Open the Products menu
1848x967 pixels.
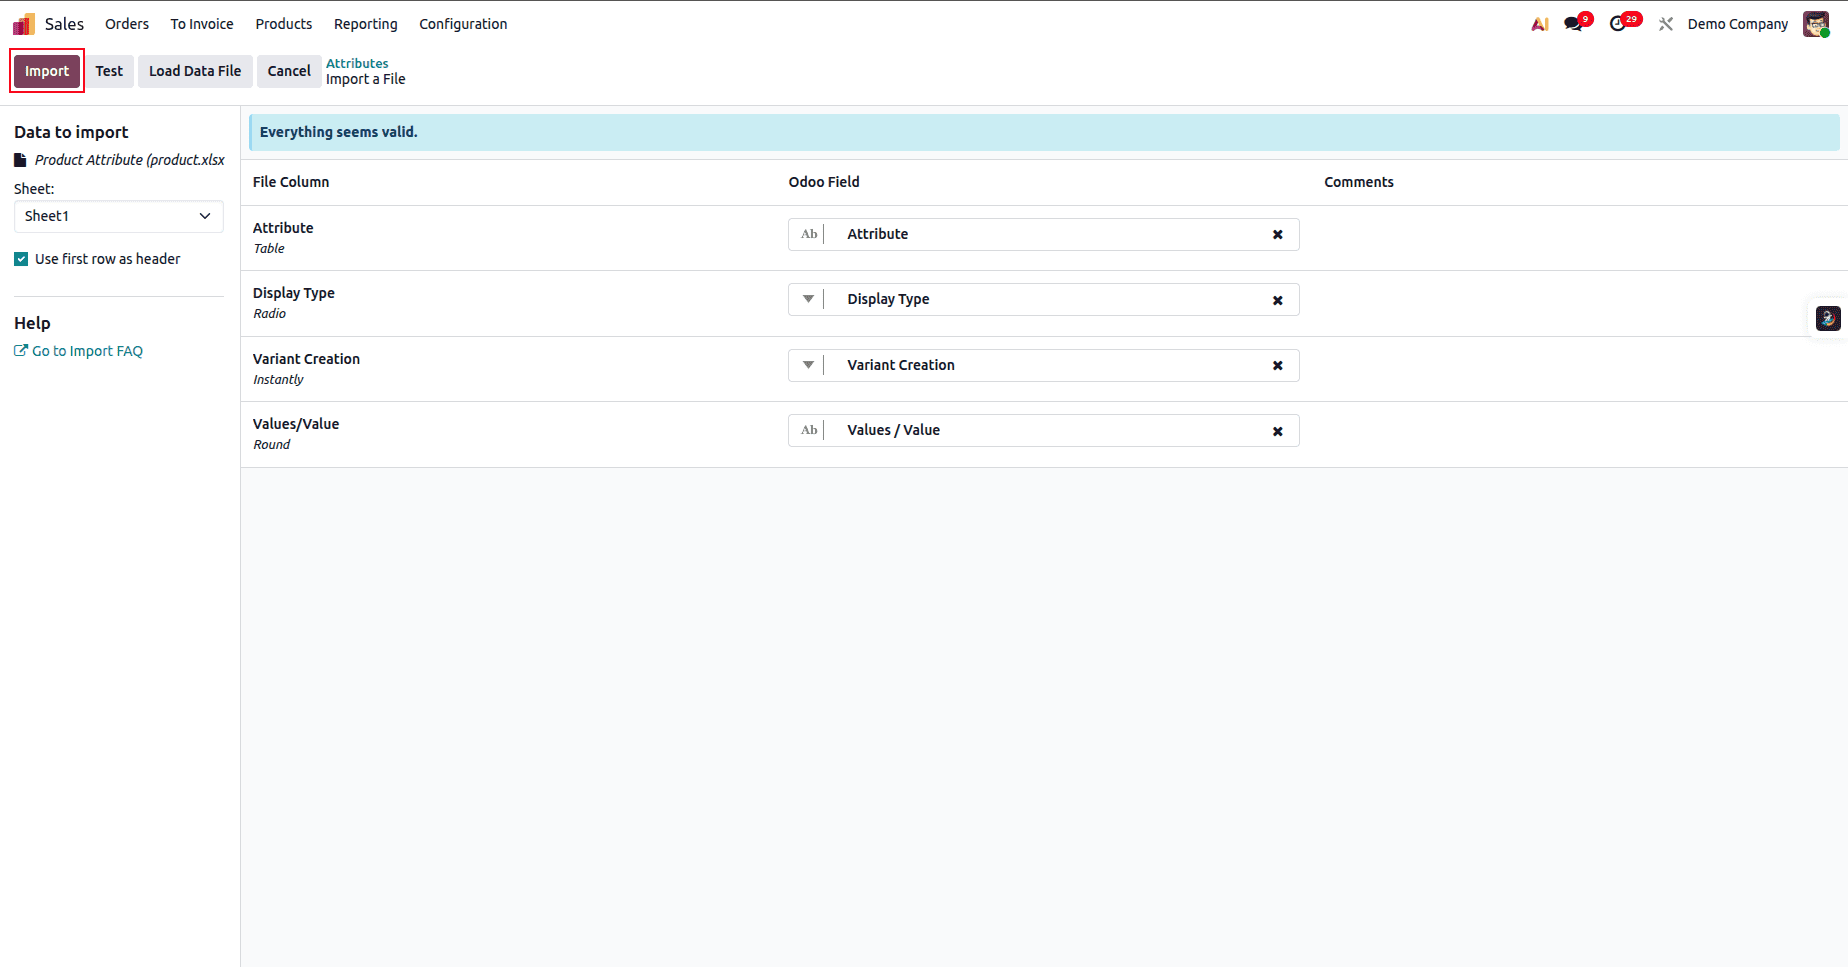pyautogui.click(x=283, y=23)
